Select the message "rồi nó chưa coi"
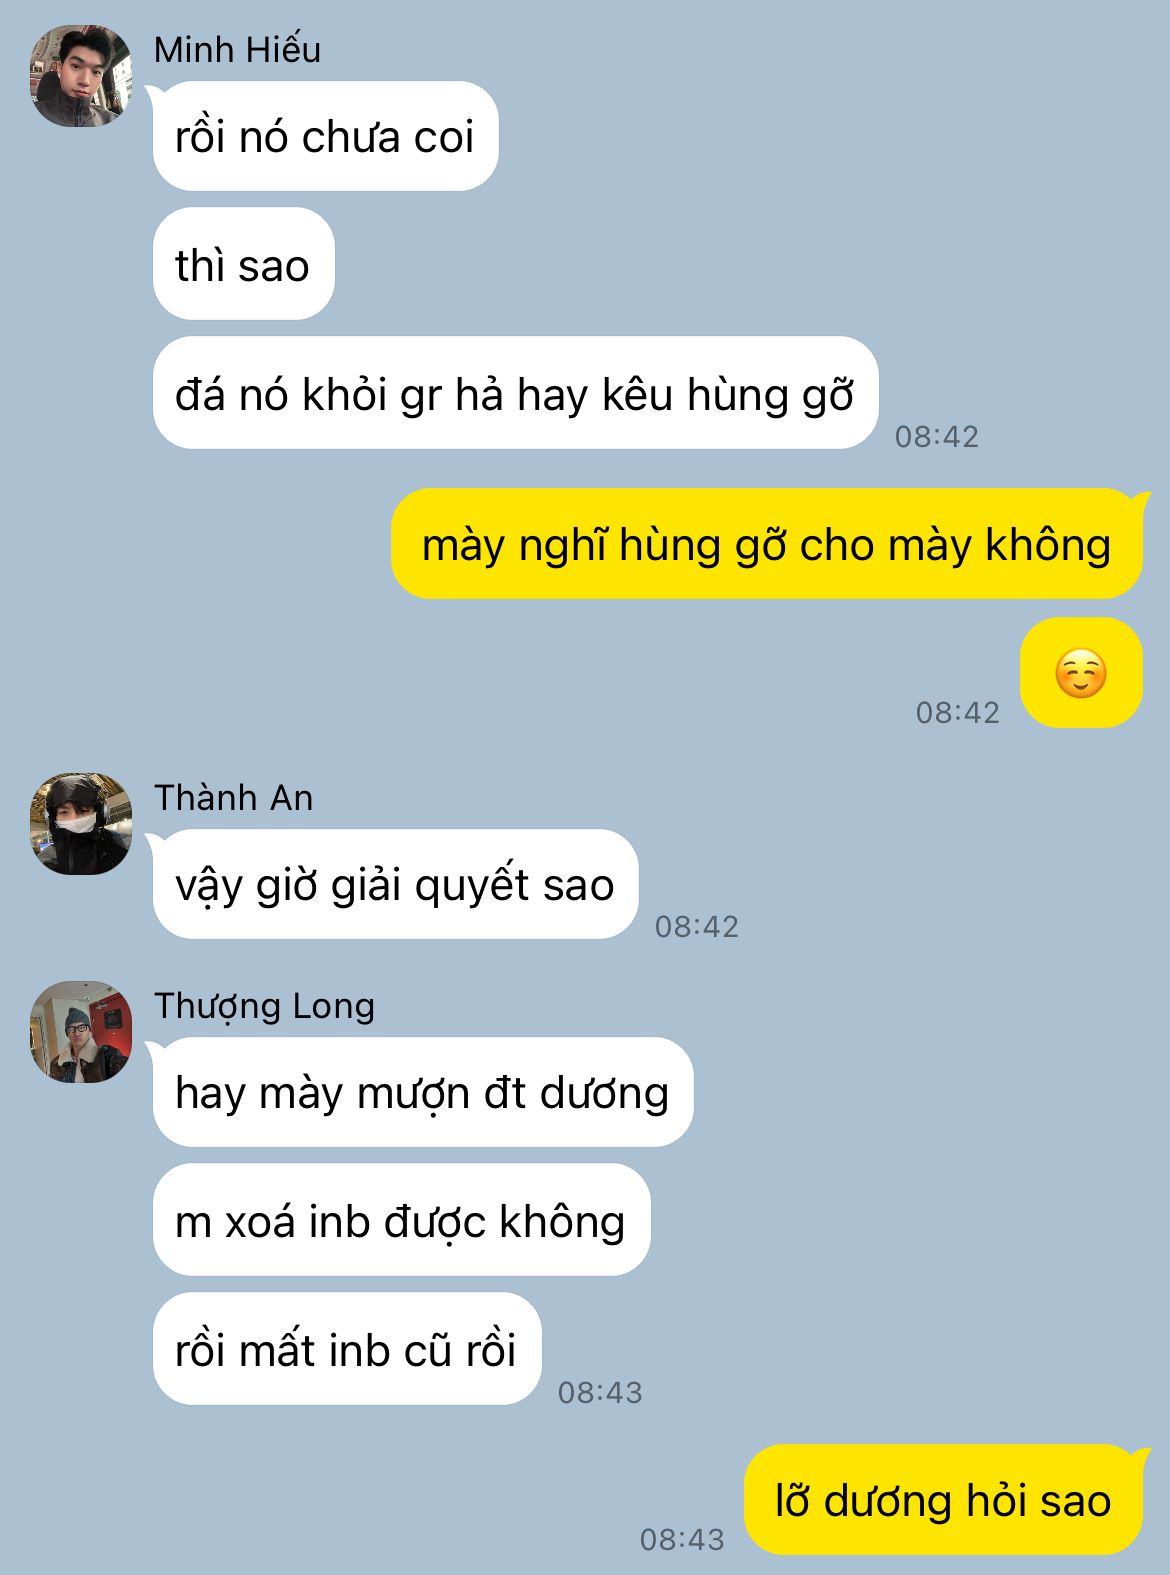This screenshot has height=1575, width=1170. click(325, 137)
